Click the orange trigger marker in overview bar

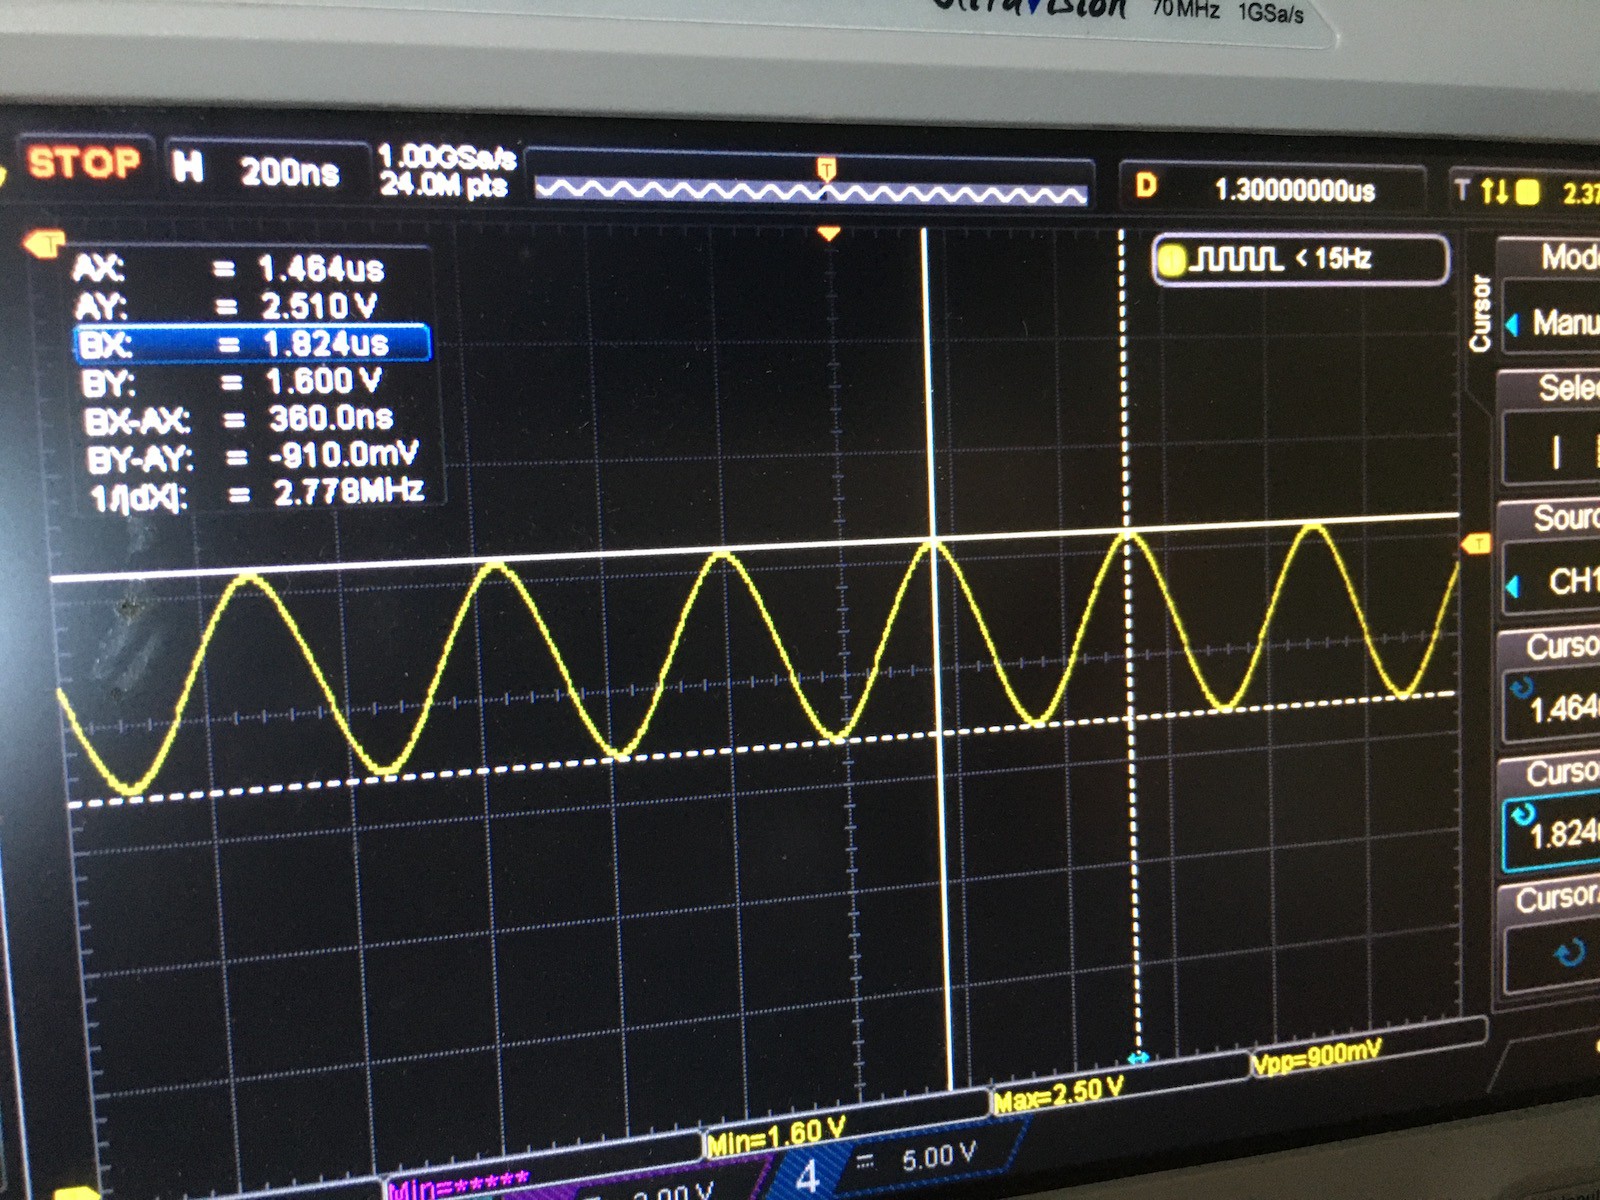826,168
